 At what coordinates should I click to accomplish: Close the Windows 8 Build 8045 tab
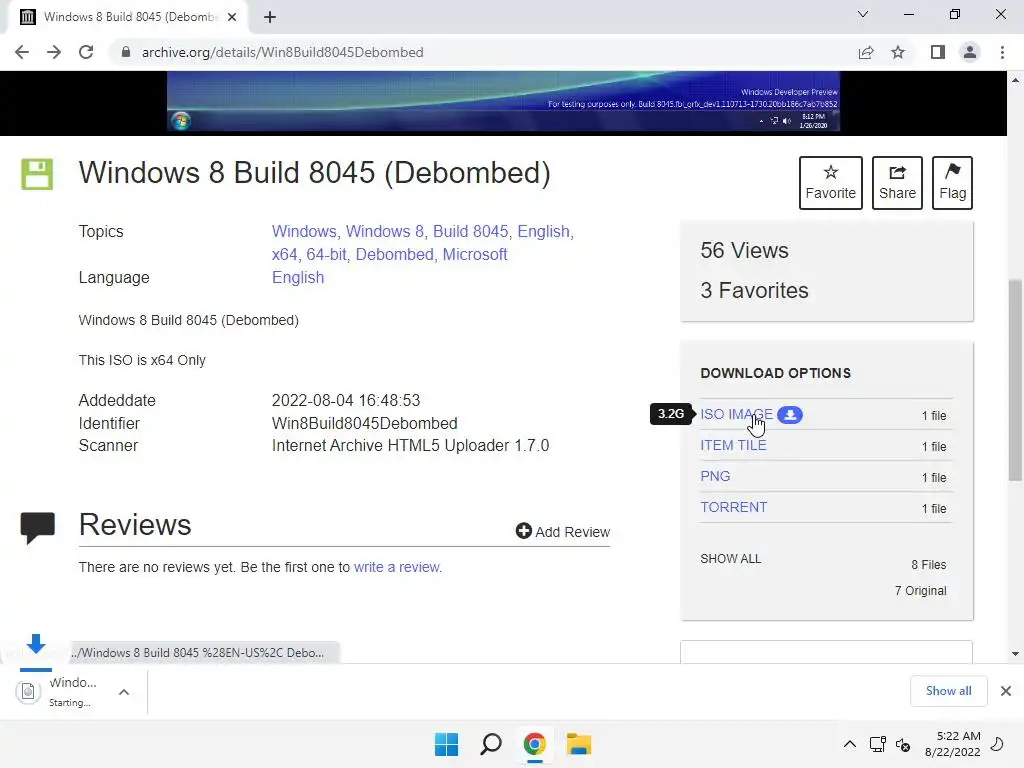click(x=232, y=17)
